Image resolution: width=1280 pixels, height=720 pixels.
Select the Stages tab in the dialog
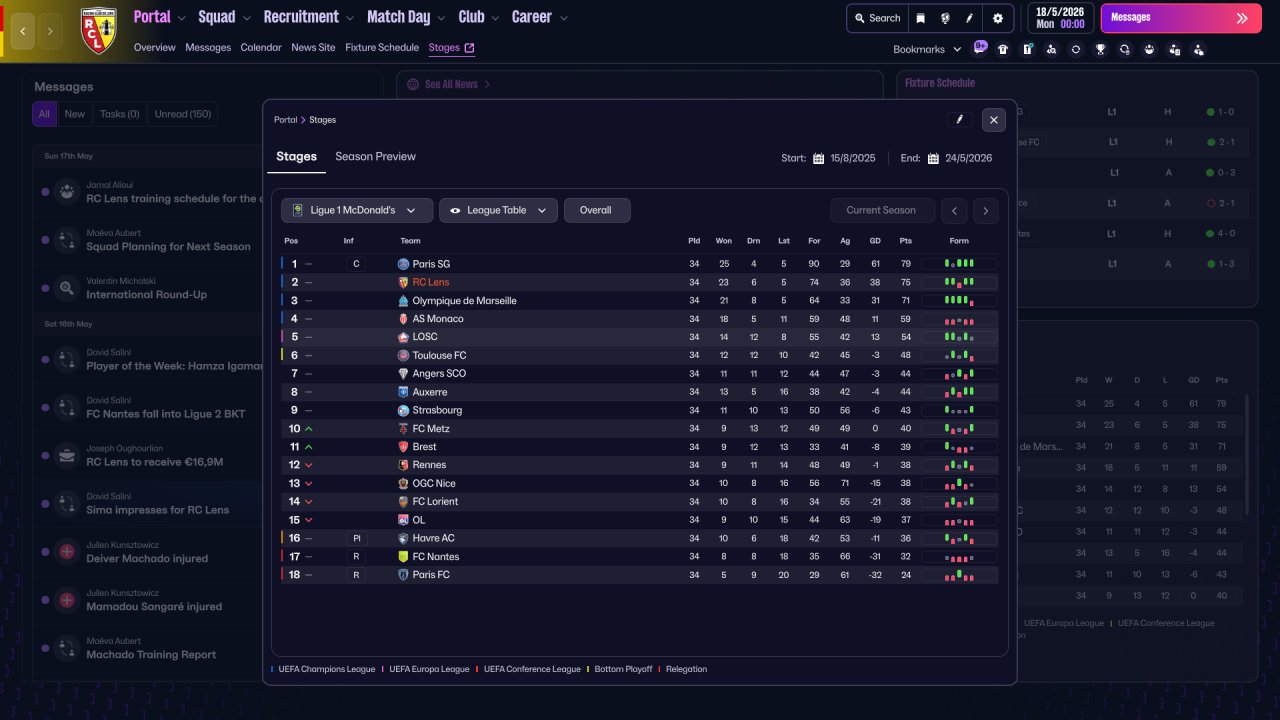tap(296, 156)
